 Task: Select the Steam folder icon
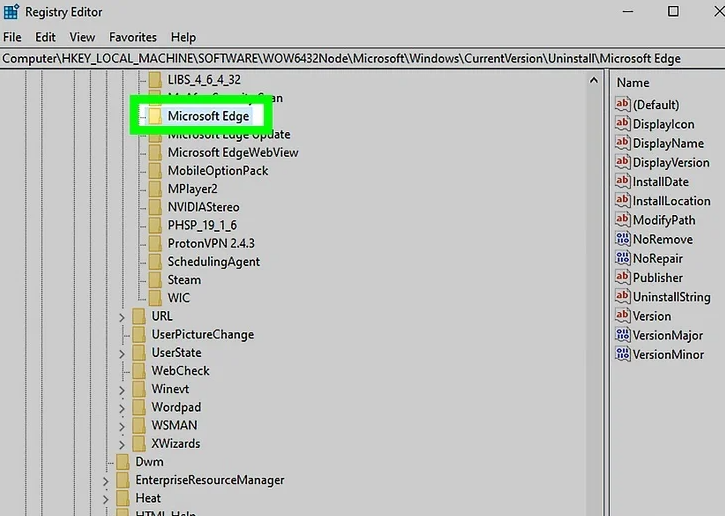tap(155, 280)
